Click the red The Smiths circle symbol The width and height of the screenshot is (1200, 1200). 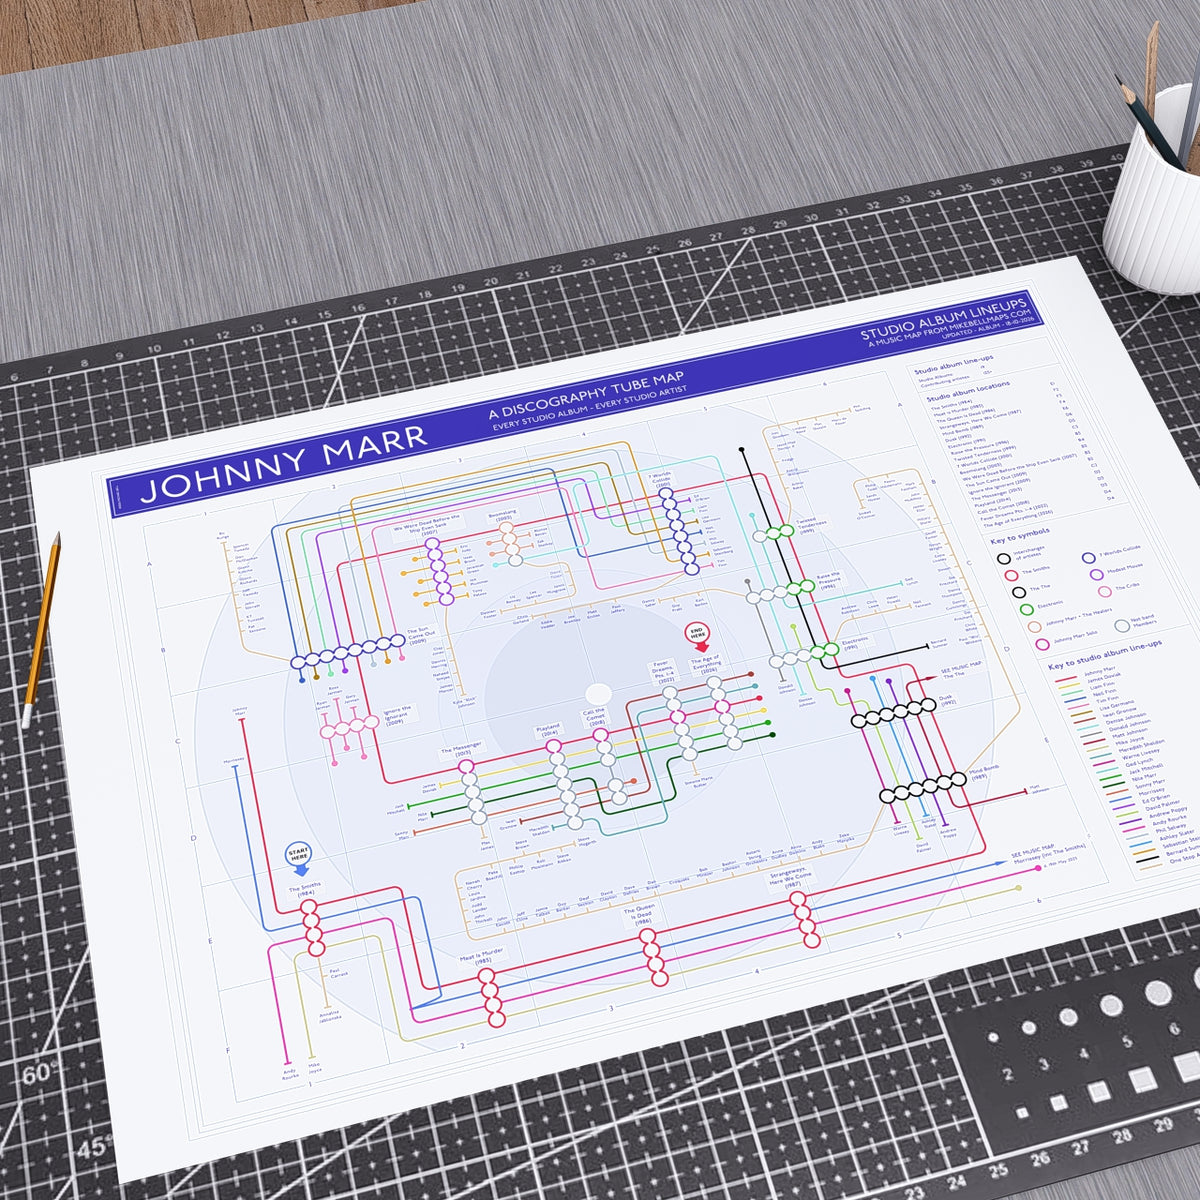1012,574
